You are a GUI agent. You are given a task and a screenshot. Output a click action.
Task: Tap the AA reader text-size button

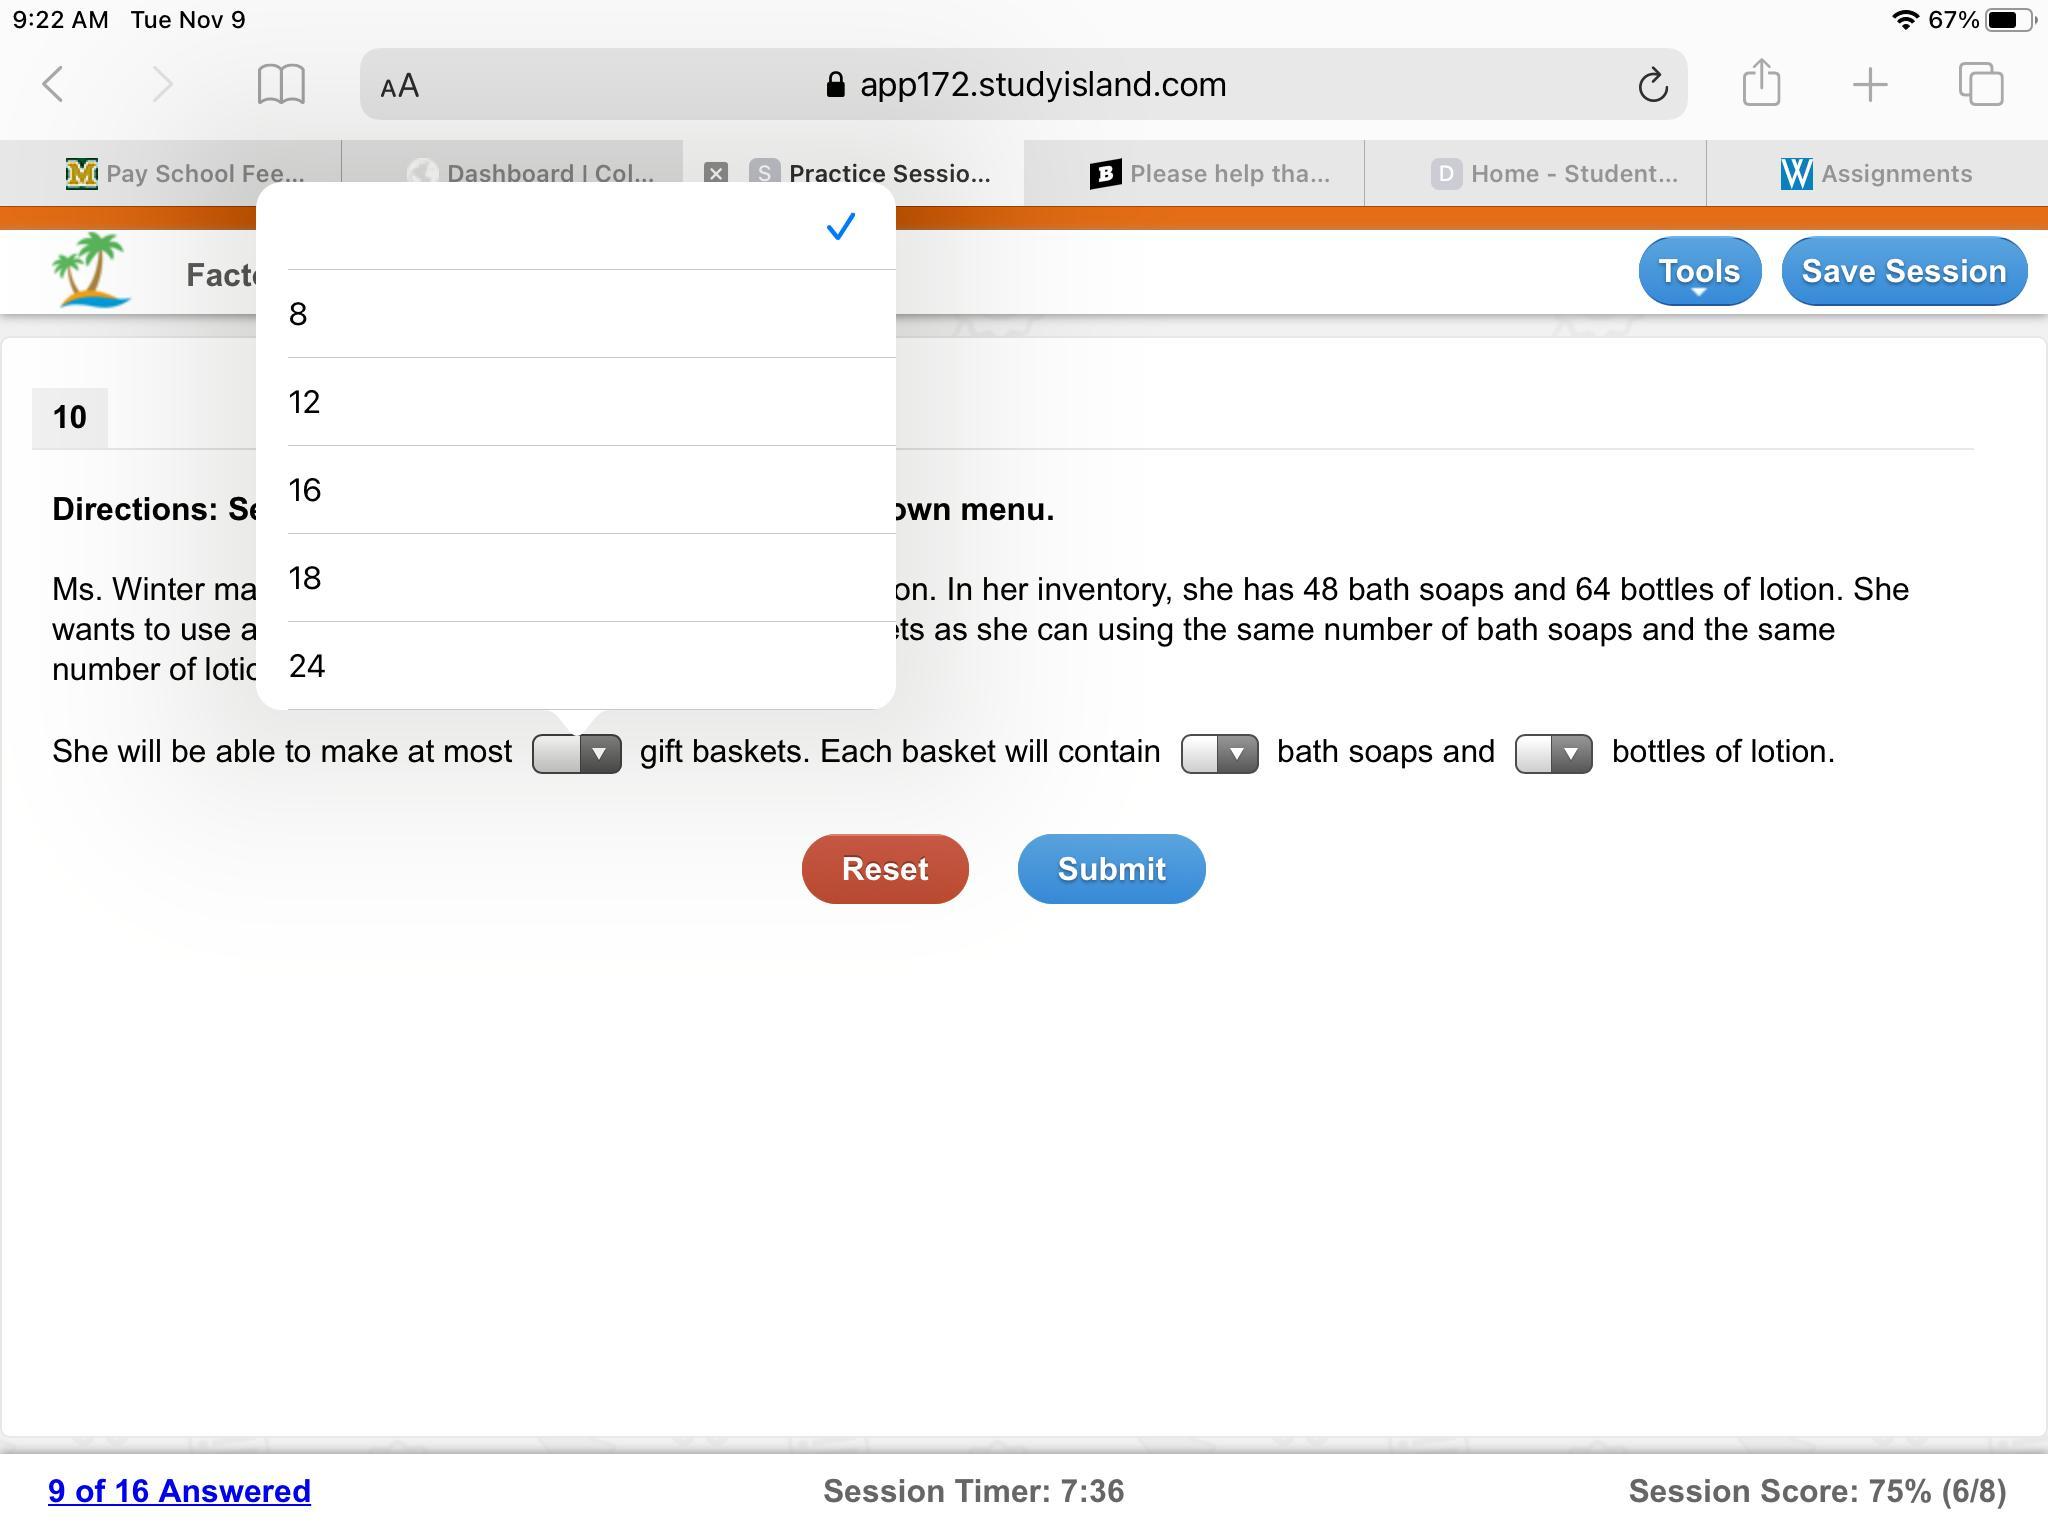point(400,86)
